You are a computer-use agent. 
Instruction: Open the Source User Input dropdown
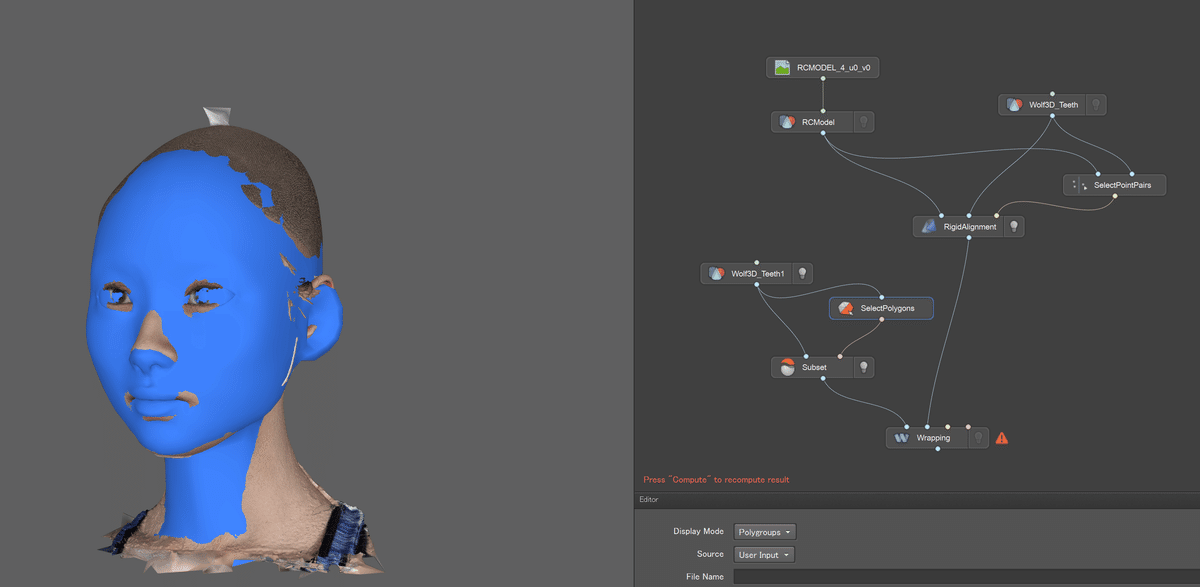pyautogui.click(x=764, y=554)
